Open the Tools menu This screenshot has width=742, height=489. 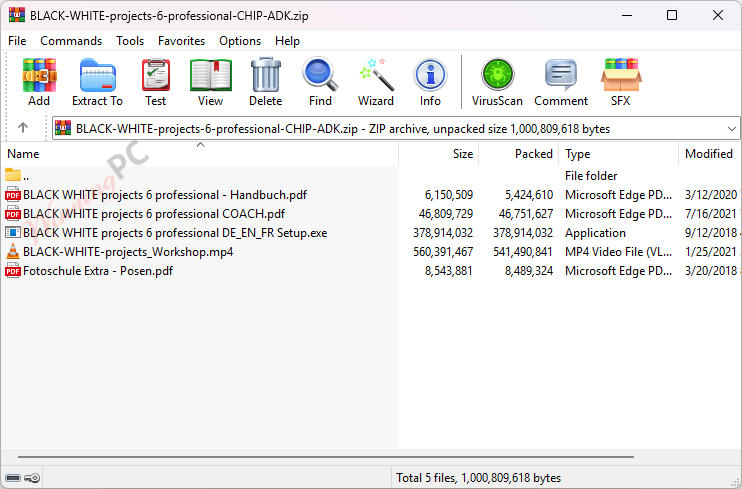130,41
